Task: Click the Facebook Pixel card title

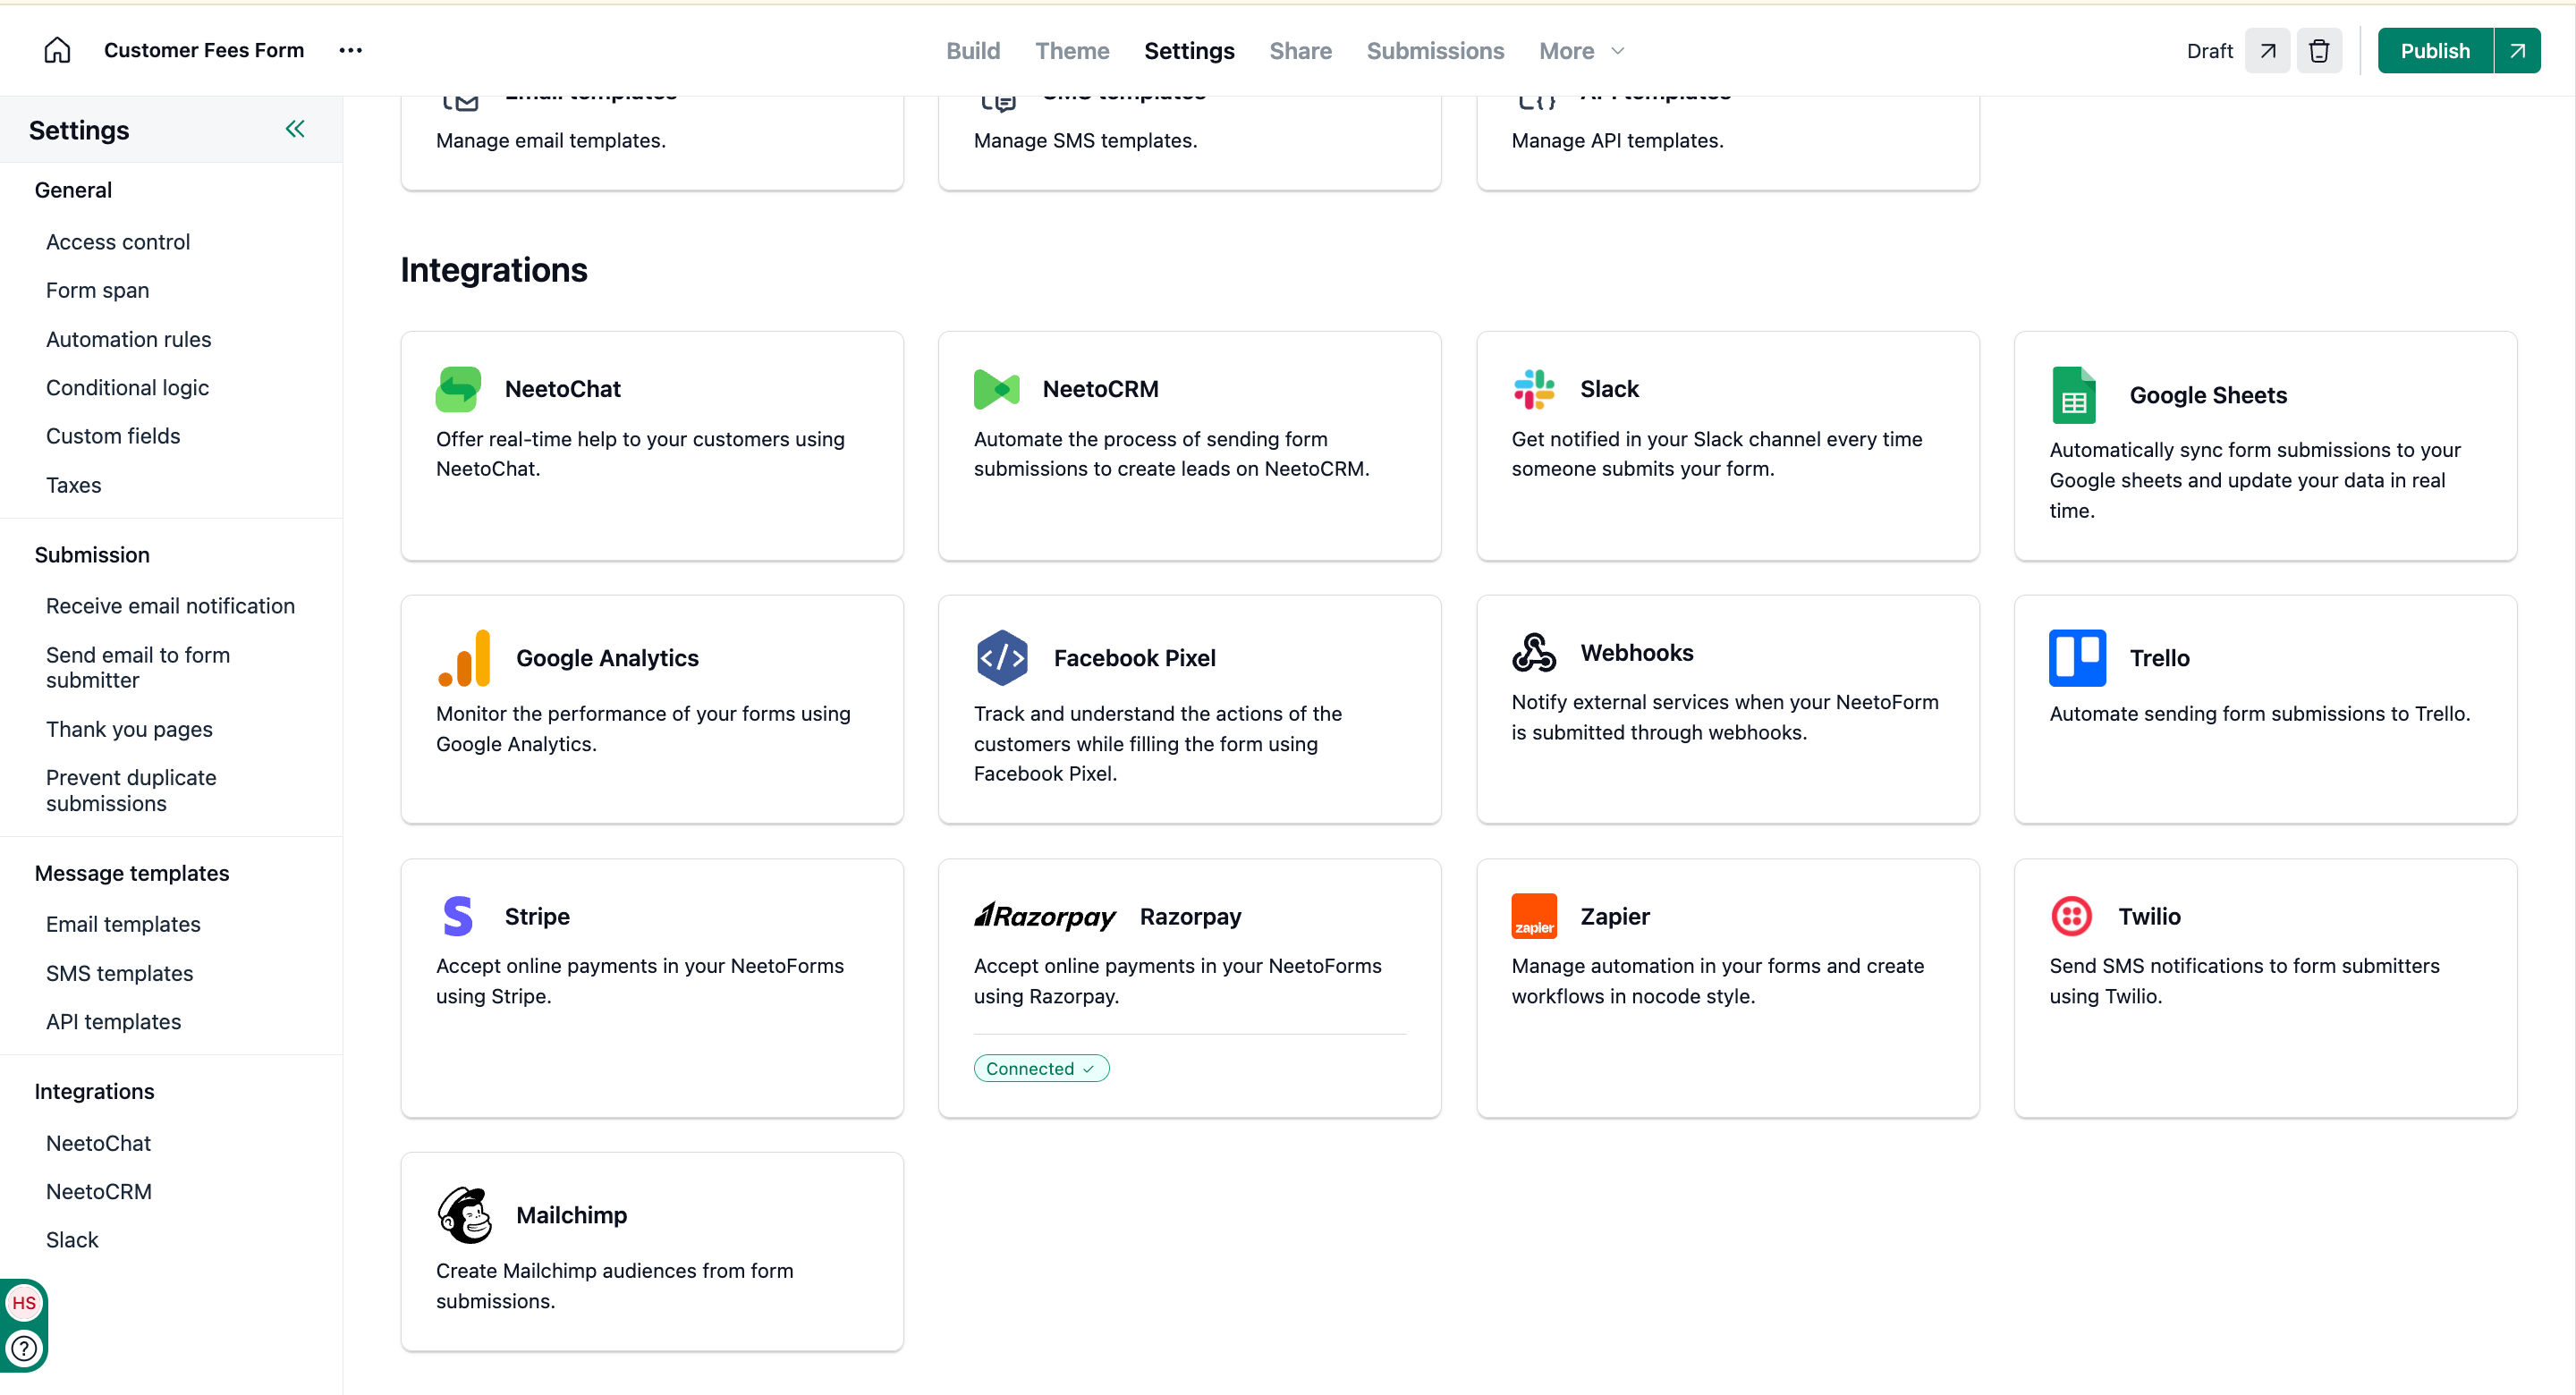Action: [x=1134, y=658]
